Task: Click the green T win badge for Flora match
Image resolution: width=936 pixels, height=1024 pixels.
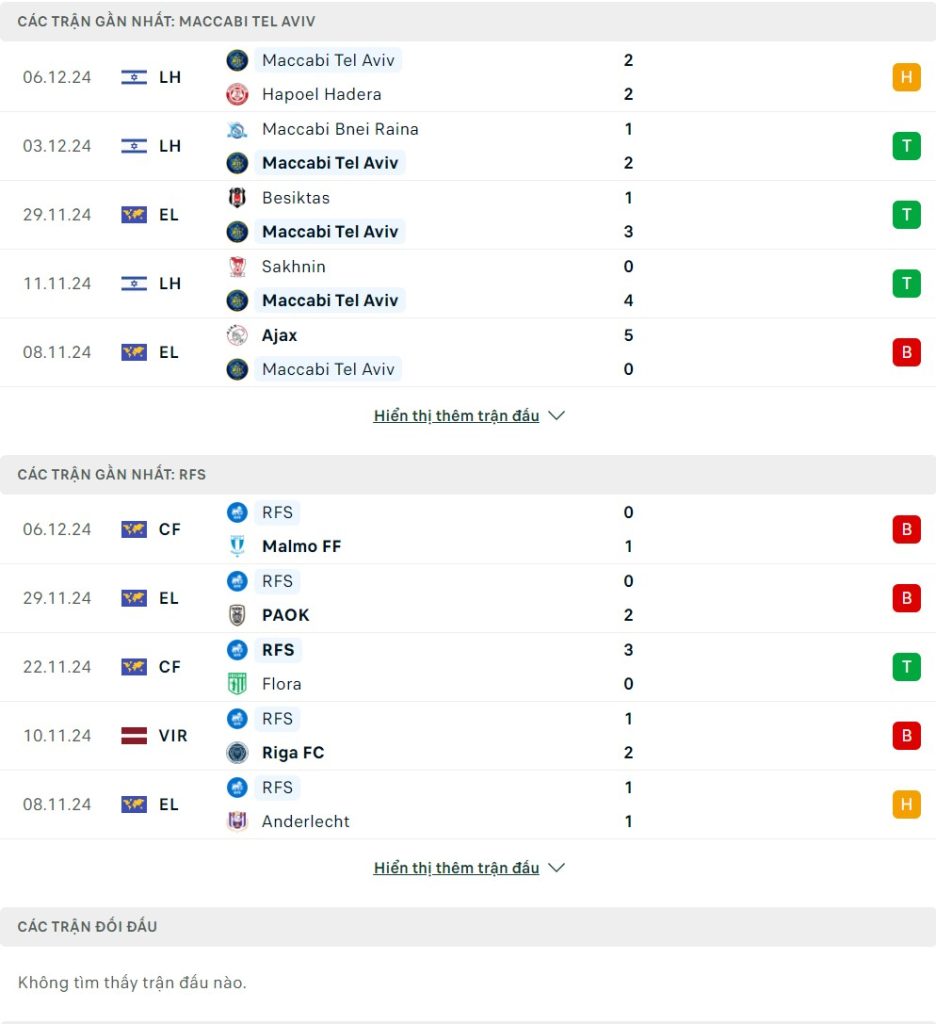Action: (906, 667)
